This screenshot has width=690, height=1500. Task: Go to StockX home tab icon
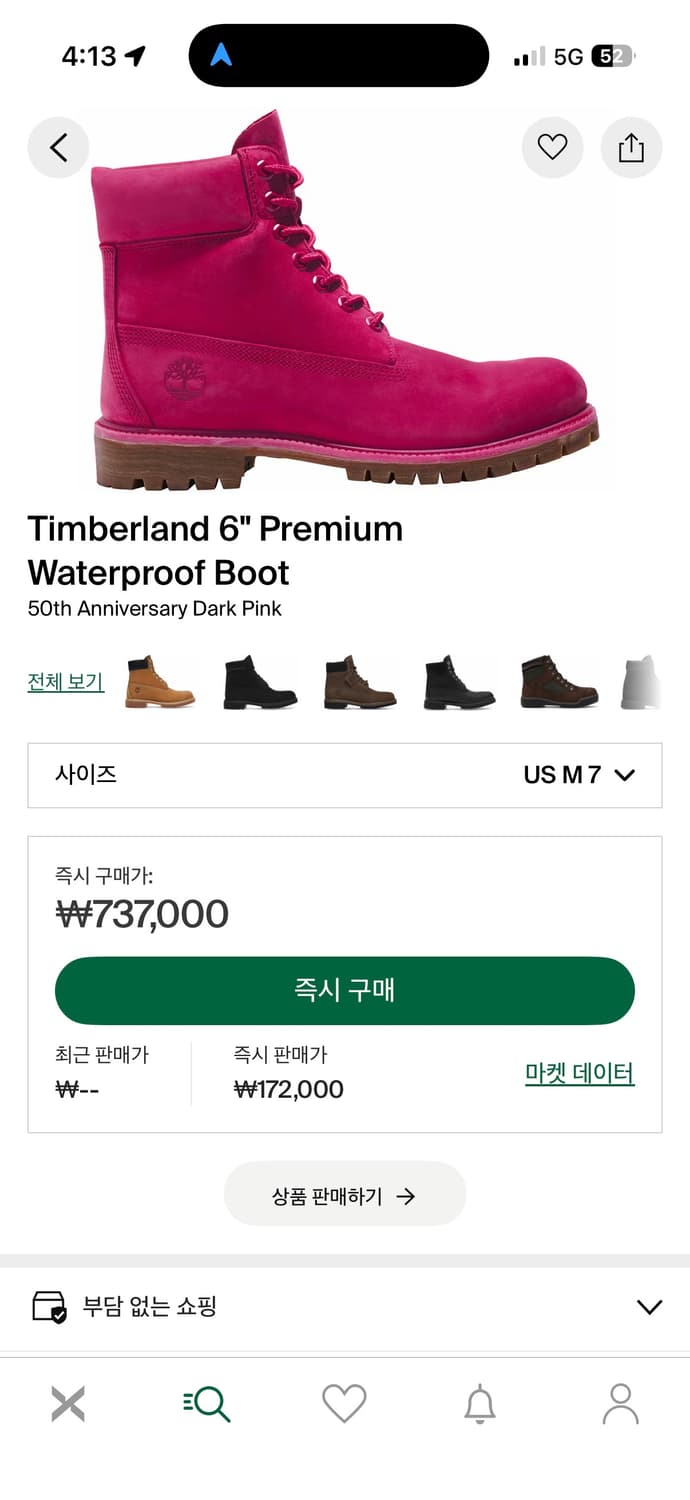(68, 1404)
